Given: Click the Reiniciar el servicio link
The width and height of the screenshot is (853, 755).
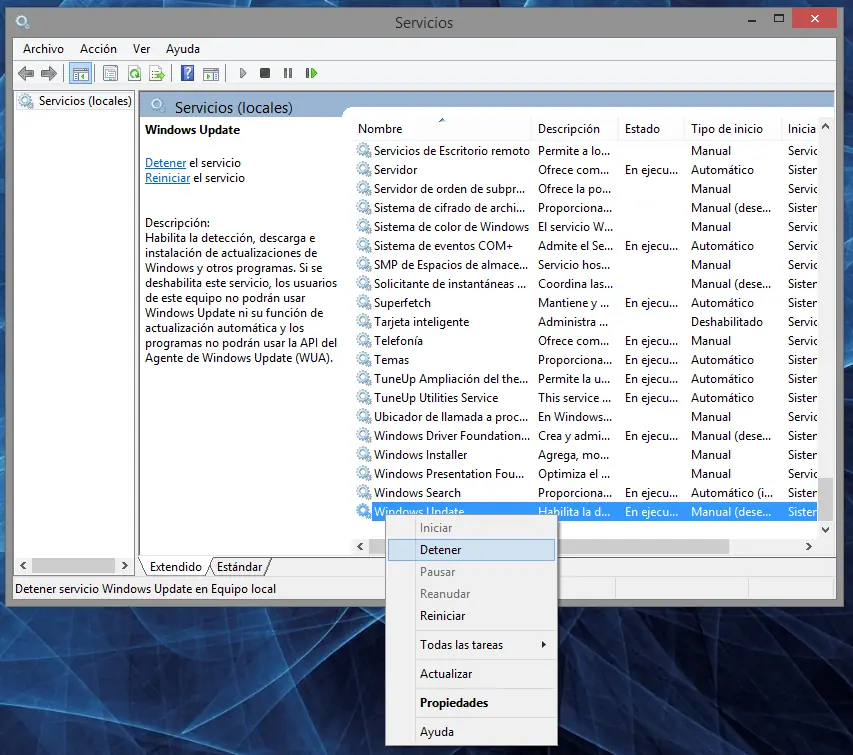Looking at the screenshot, I should pyautogui.click(x=168, y=178).
